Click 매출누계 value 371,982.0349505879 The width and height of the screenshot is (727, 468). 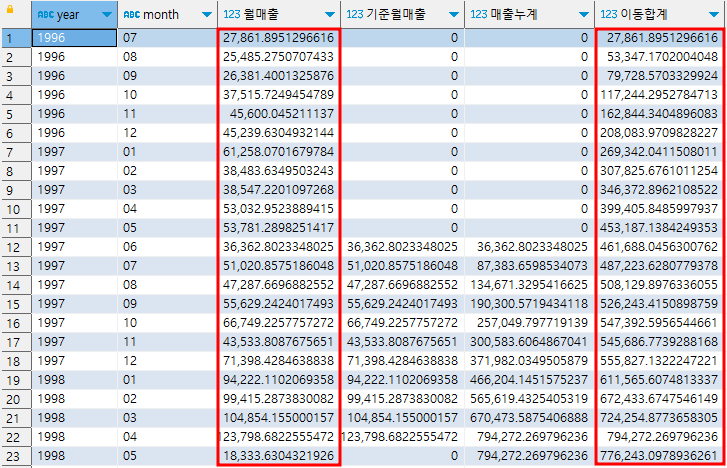tap(529, 361)
